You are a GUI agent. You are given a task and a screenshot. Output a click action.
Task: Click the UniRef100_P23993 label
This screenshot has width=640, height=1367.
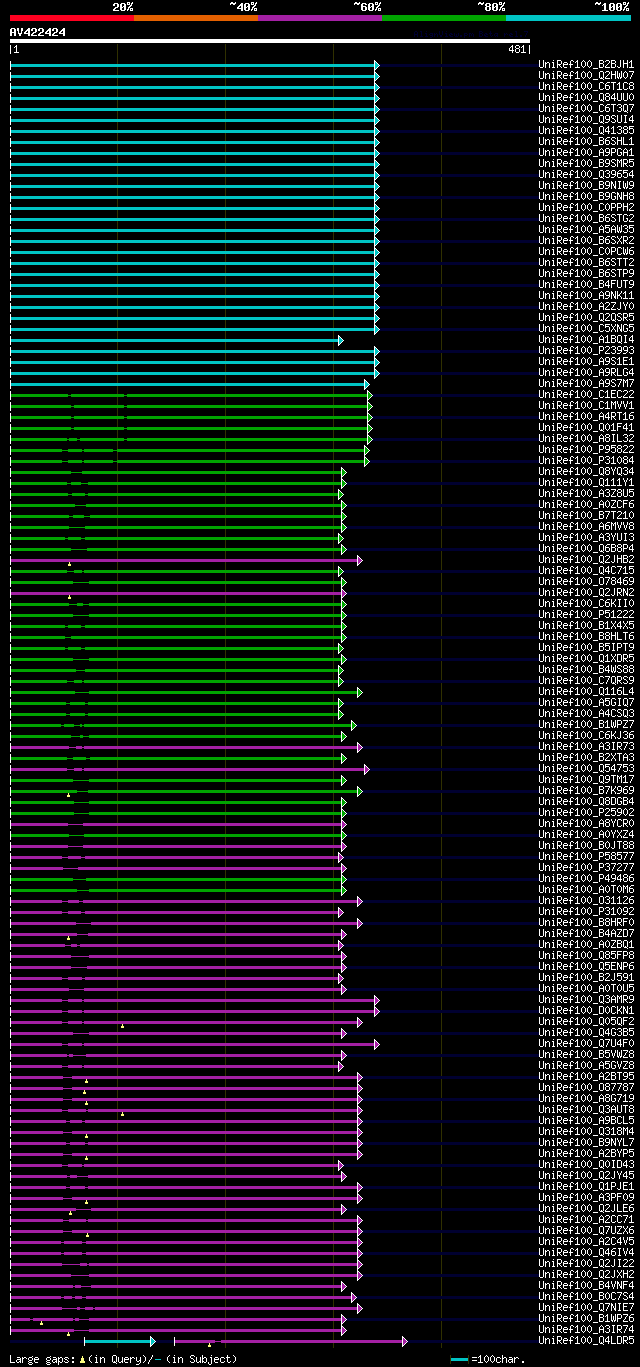[x=586, y=350]
